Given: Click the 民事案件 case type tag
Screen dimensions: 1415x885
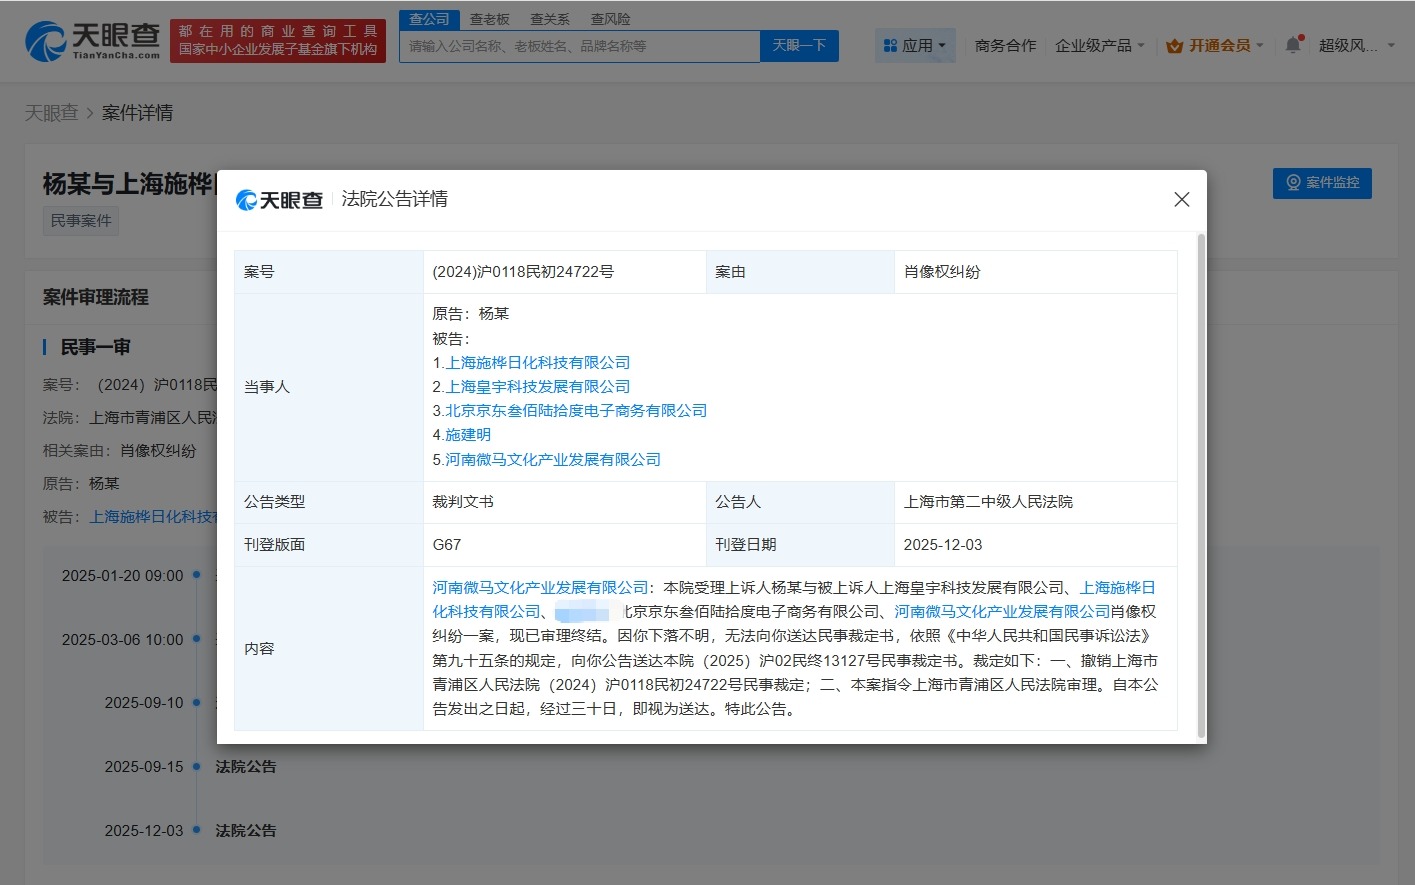Looking at the screenshot, I should (80, 220).
